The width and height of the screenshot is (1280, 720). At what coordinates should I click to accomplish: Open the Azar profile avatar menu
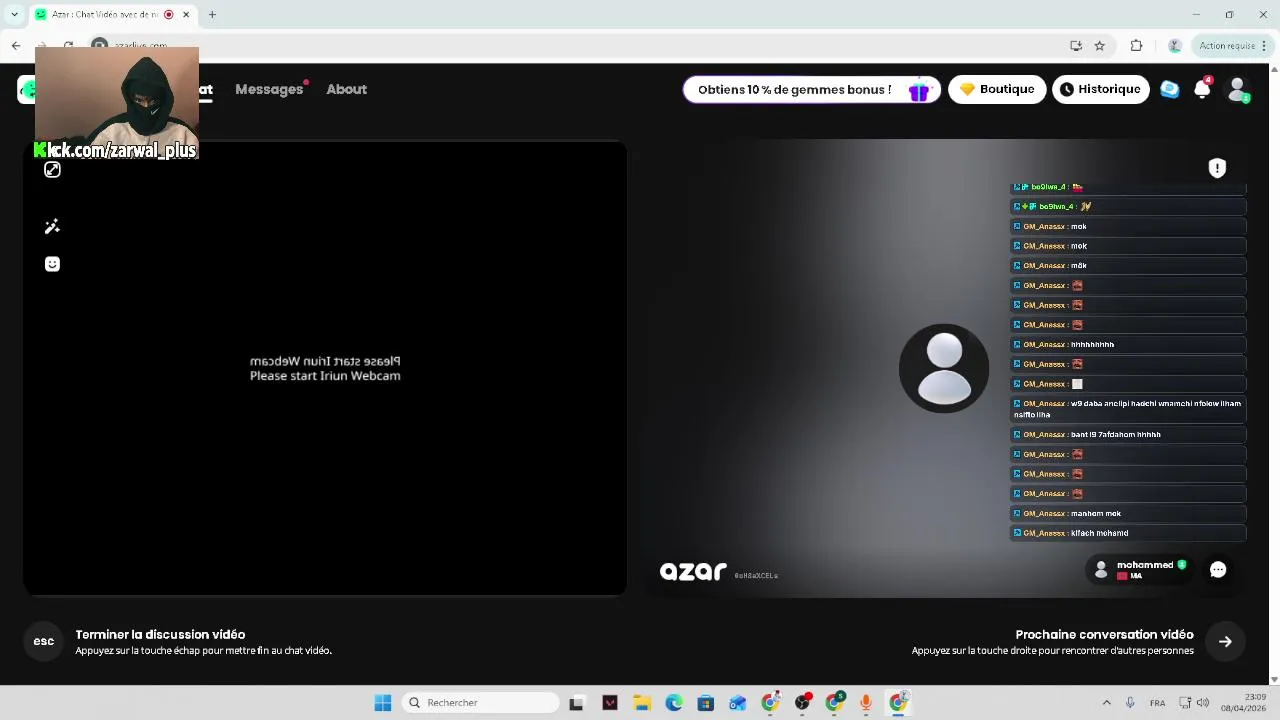(x=1238, y=89)
